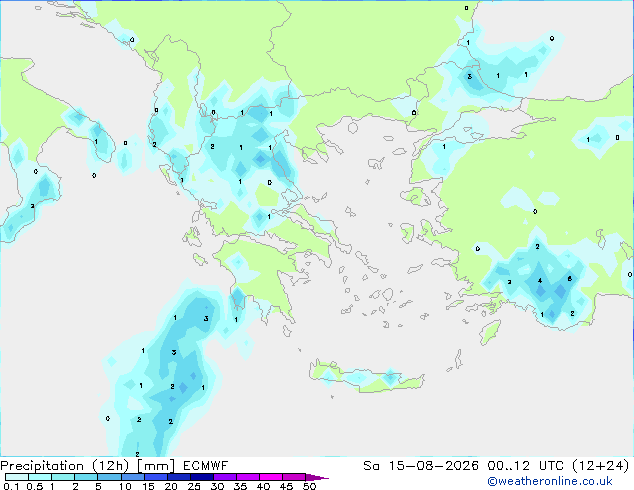Image resolution: width=634 pixels, height=490 pixels.
Task: Select the '[mm]' unit label
Action: click(x=156, y=466)
